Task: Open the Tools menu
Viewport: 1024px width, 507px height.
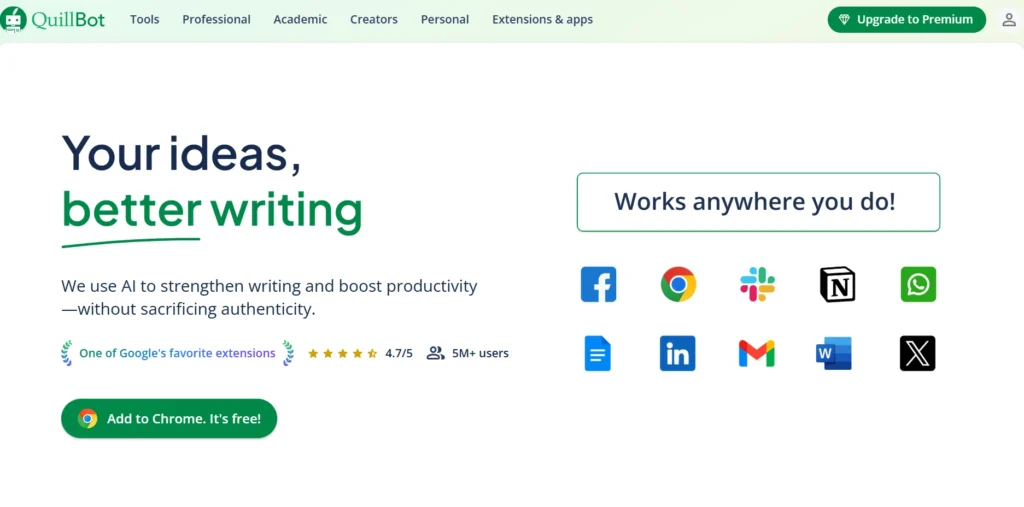Action: coord(144,19)
